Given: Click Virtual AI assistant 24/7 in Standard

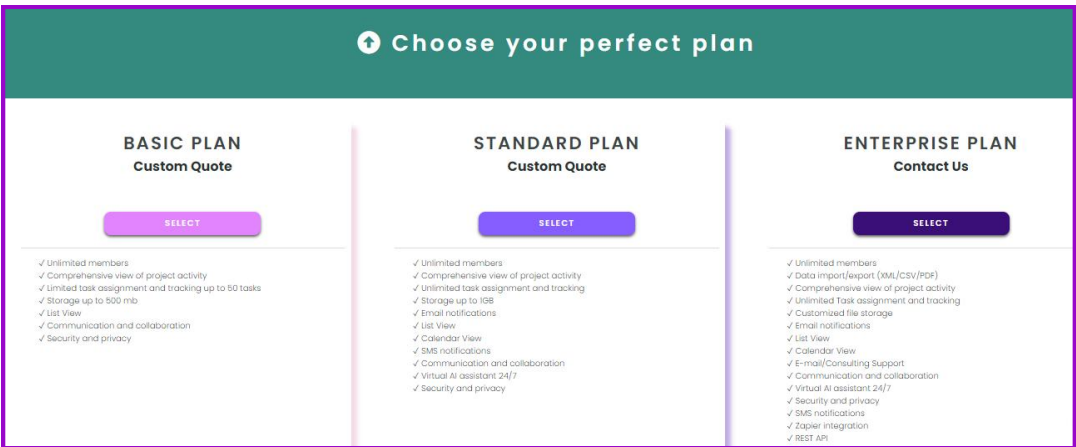Looking at the screenshot, I should pos(469,376).
